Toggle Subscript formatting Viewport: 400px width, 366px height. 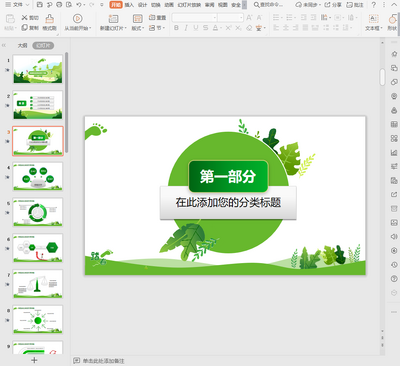click(238, 28)
